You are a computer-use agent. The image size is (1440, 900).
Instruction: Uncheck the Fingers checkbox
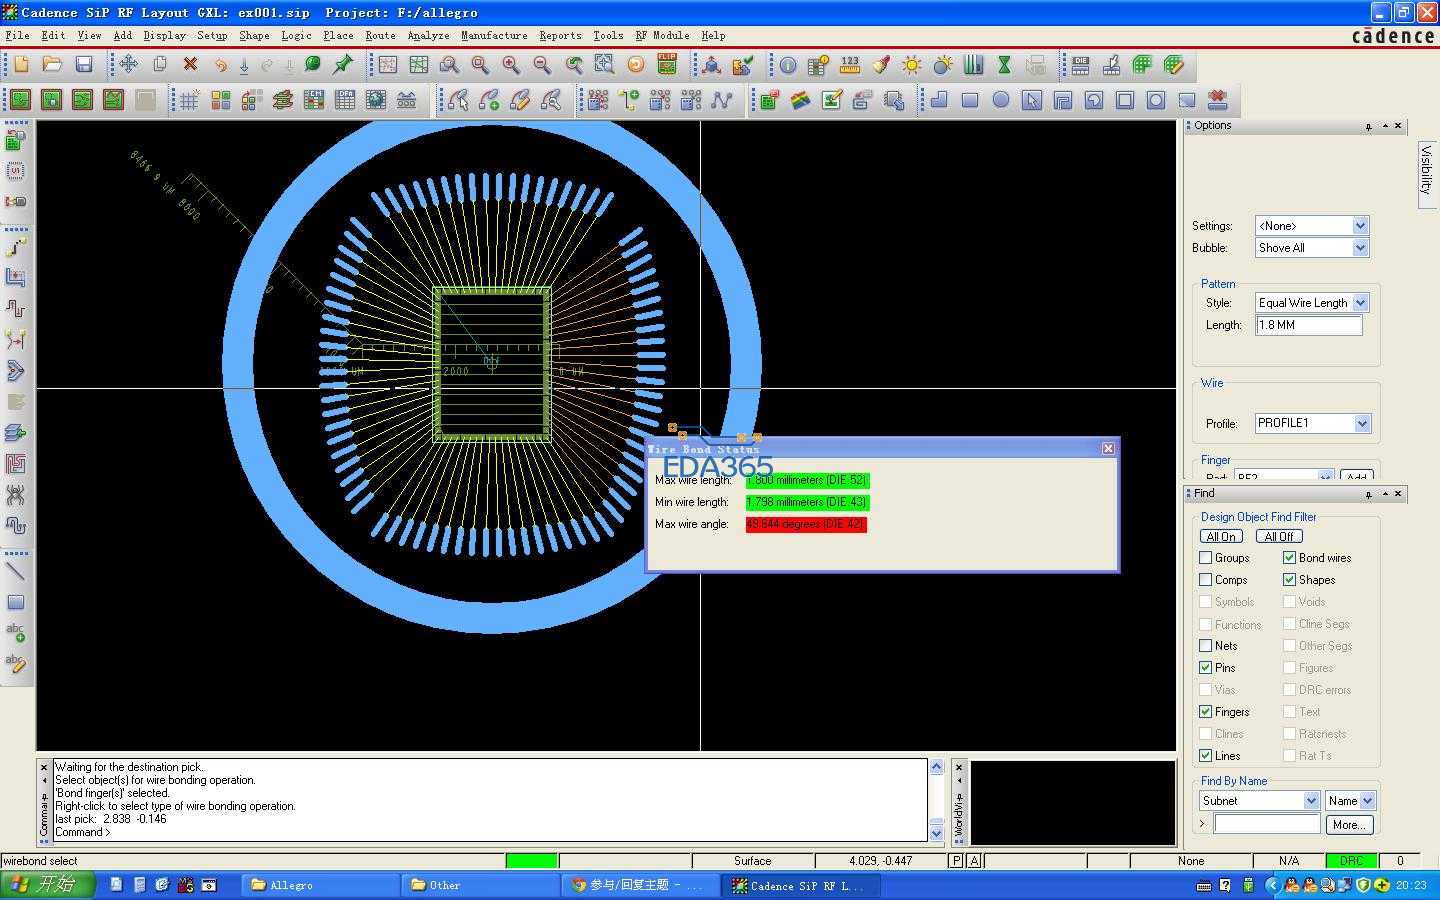(x=1205, y=712)
